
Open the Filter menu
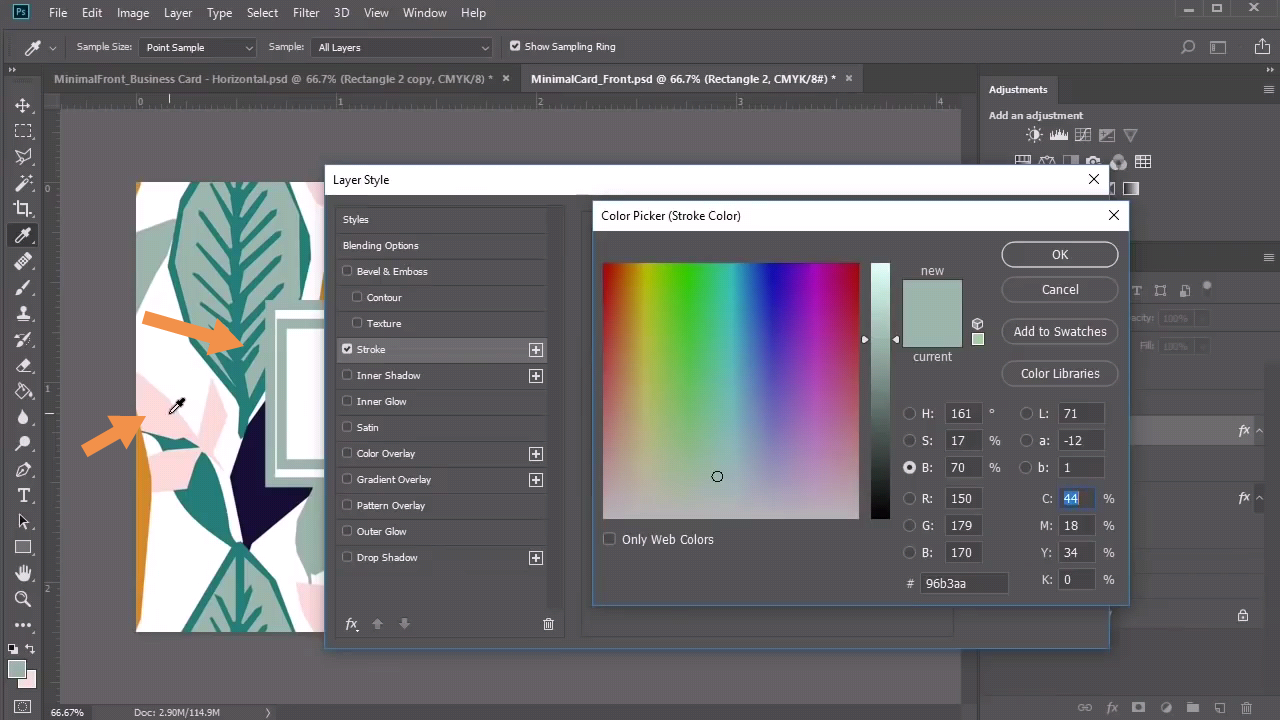[306, 13]
